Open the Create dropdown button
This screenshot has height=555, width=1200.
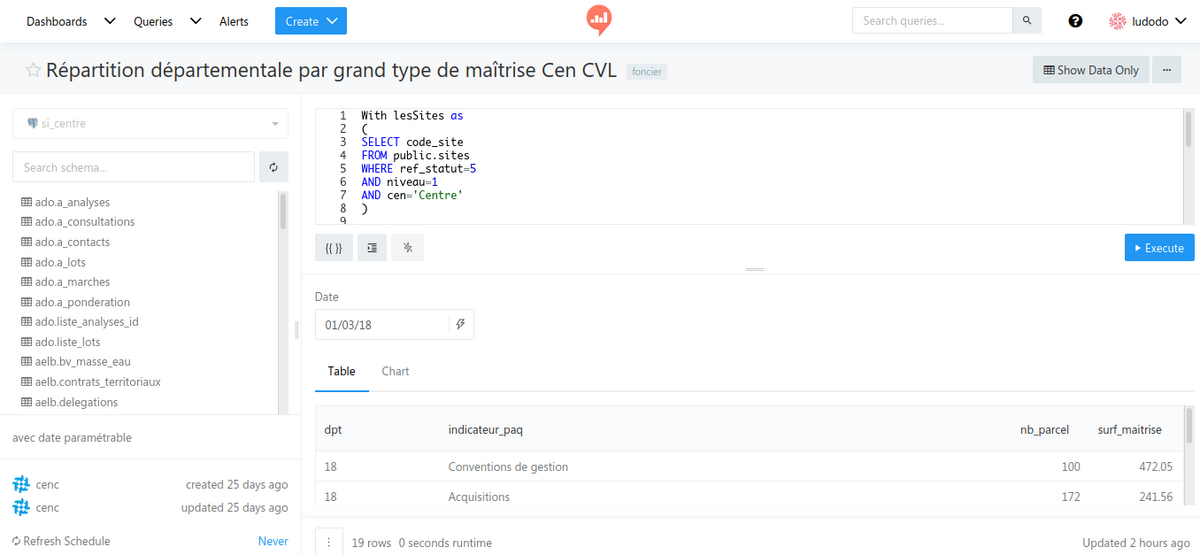[x=311, y=21]
